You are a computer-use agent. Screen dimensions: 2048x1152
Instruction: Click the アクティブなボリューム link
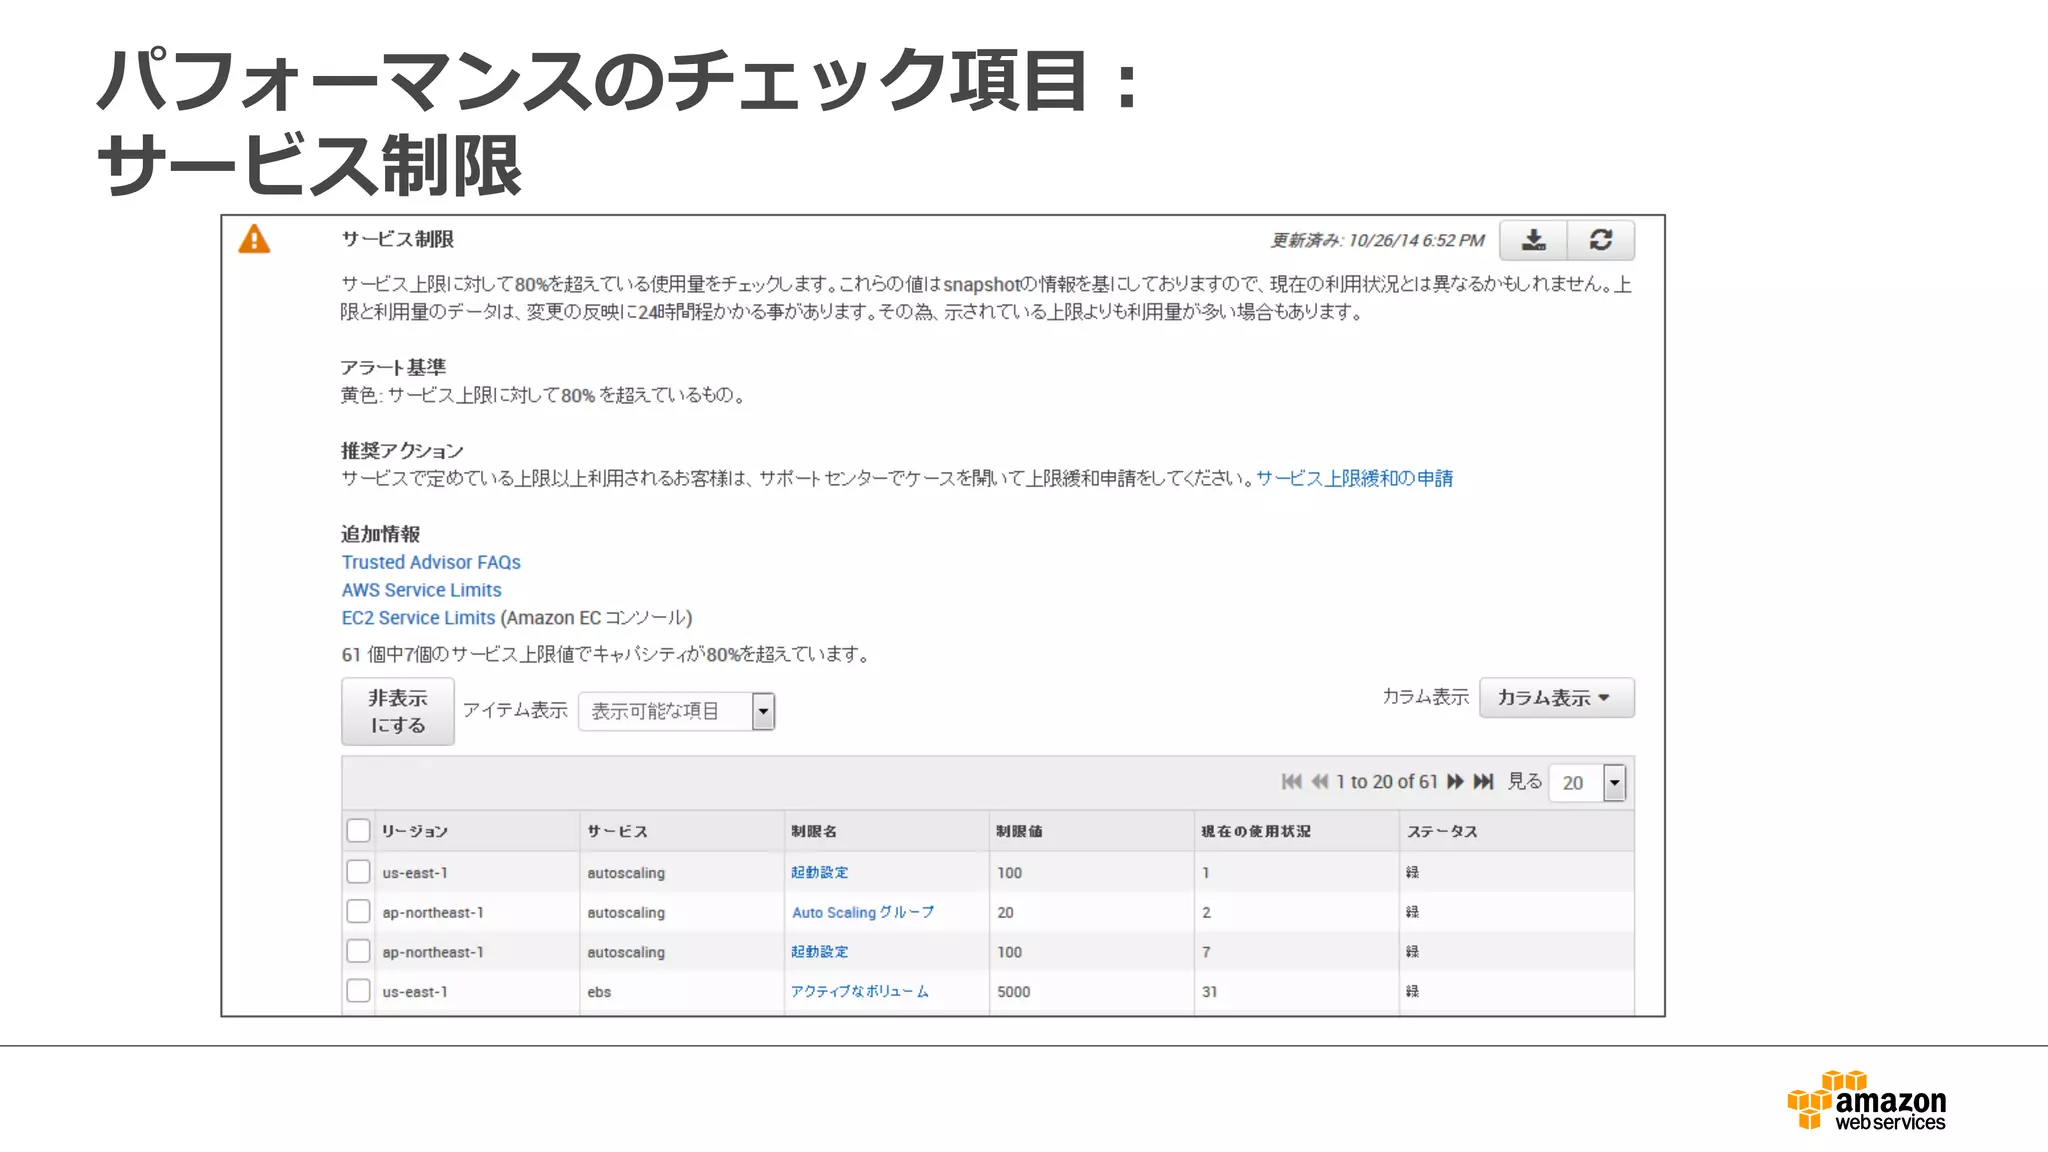tap(860, 991)
